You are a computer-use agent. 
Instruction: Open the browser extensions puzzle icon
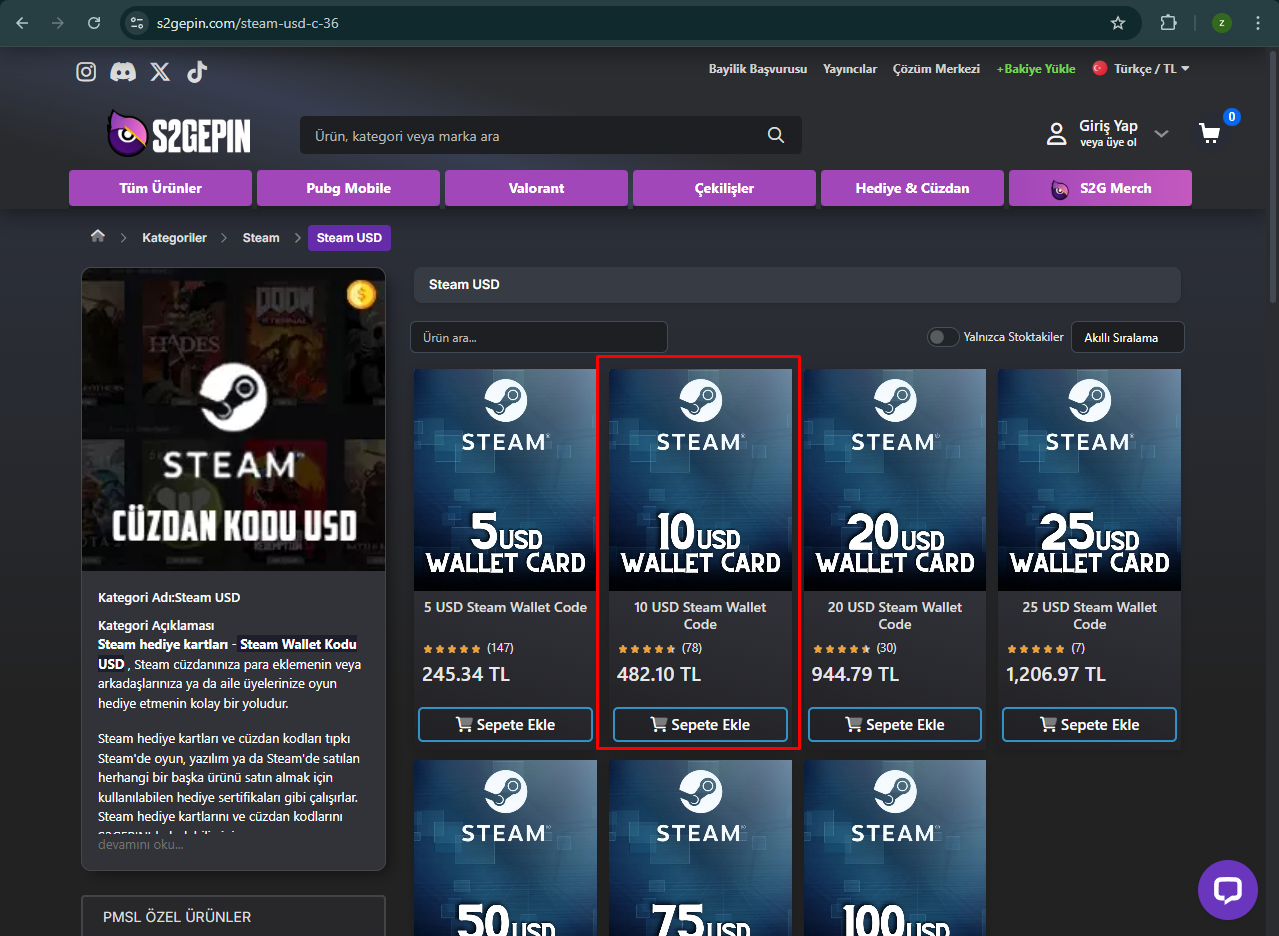(x=1168, y=22)
